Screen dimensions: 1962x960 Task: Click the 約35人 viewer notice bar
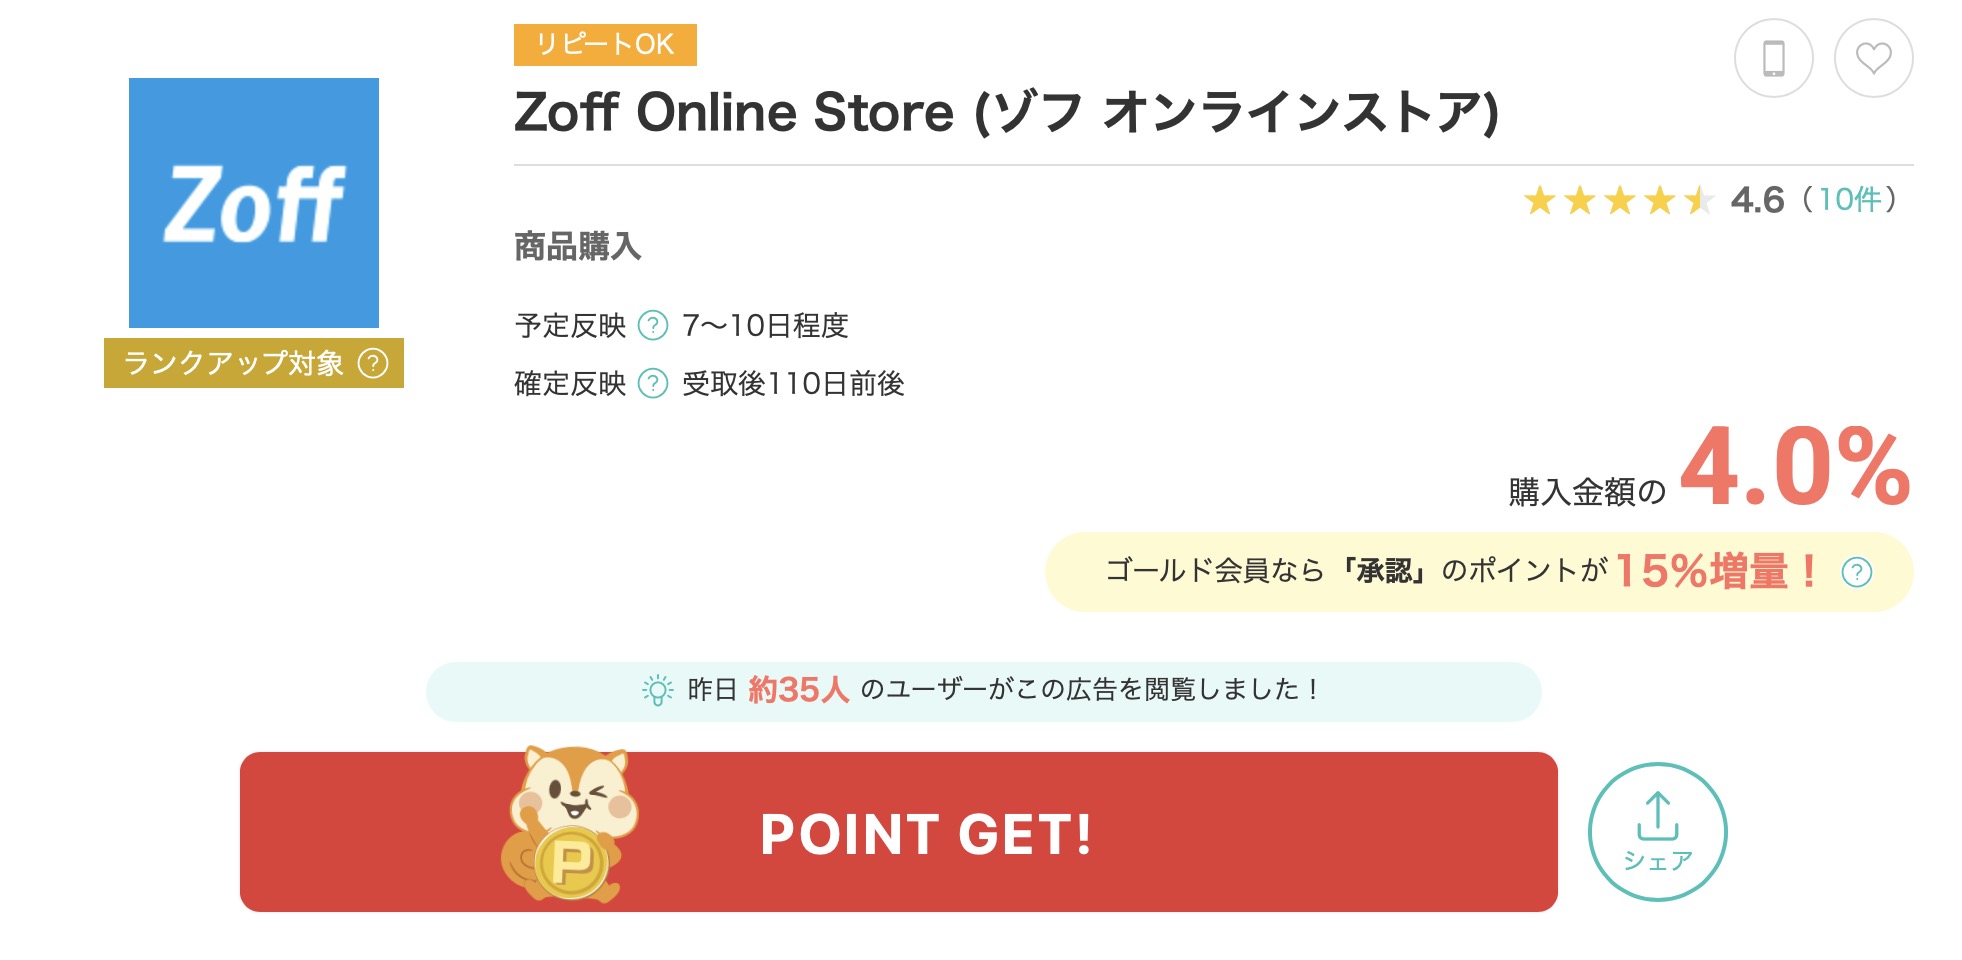[x=983, y=691]
